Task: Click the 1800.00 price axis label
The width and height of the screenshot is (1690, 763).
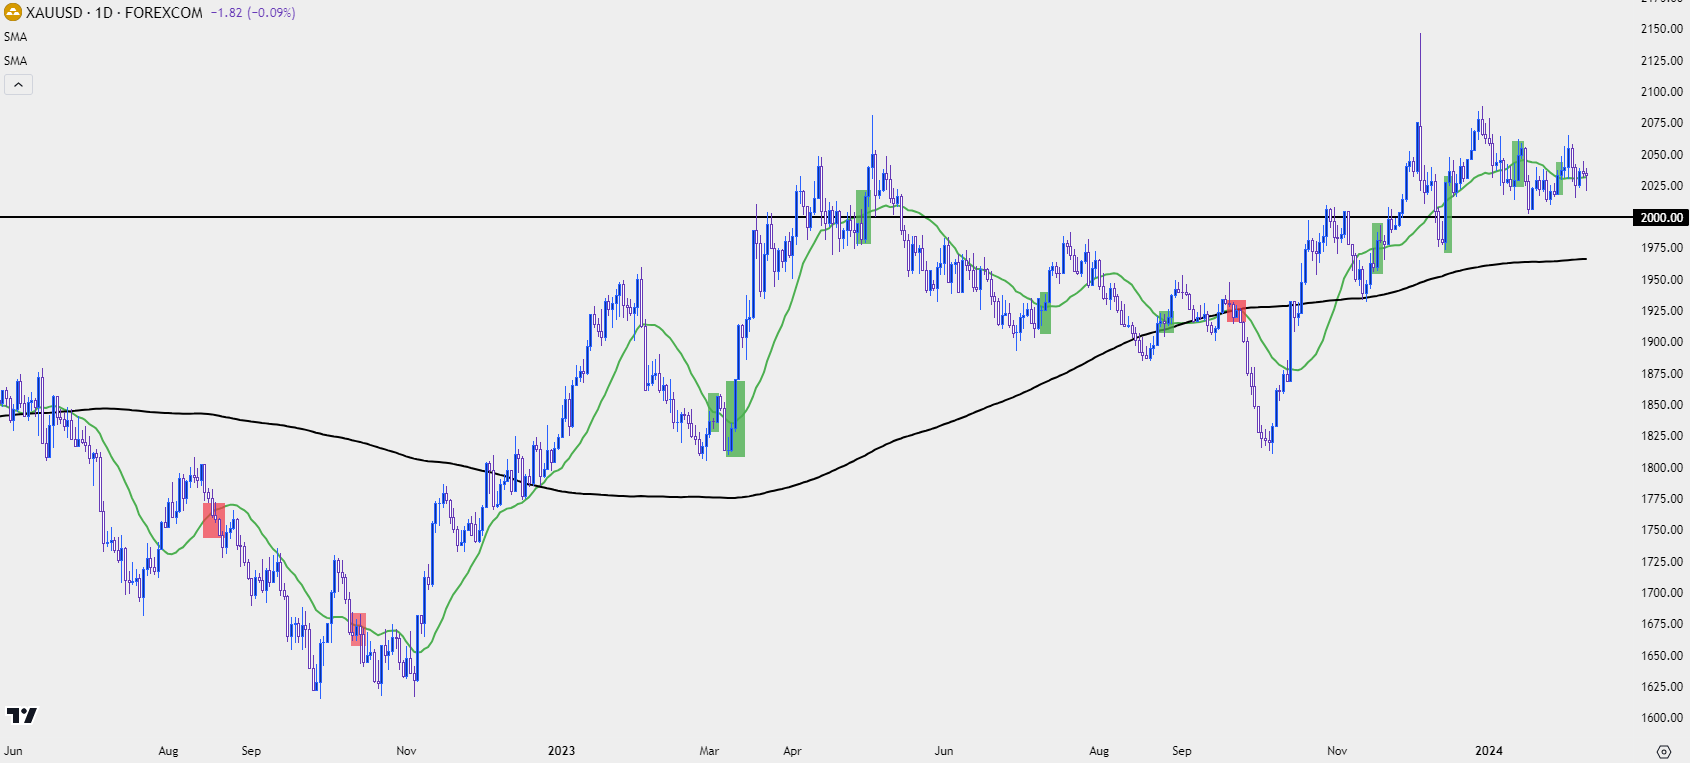Action: 1661,468
